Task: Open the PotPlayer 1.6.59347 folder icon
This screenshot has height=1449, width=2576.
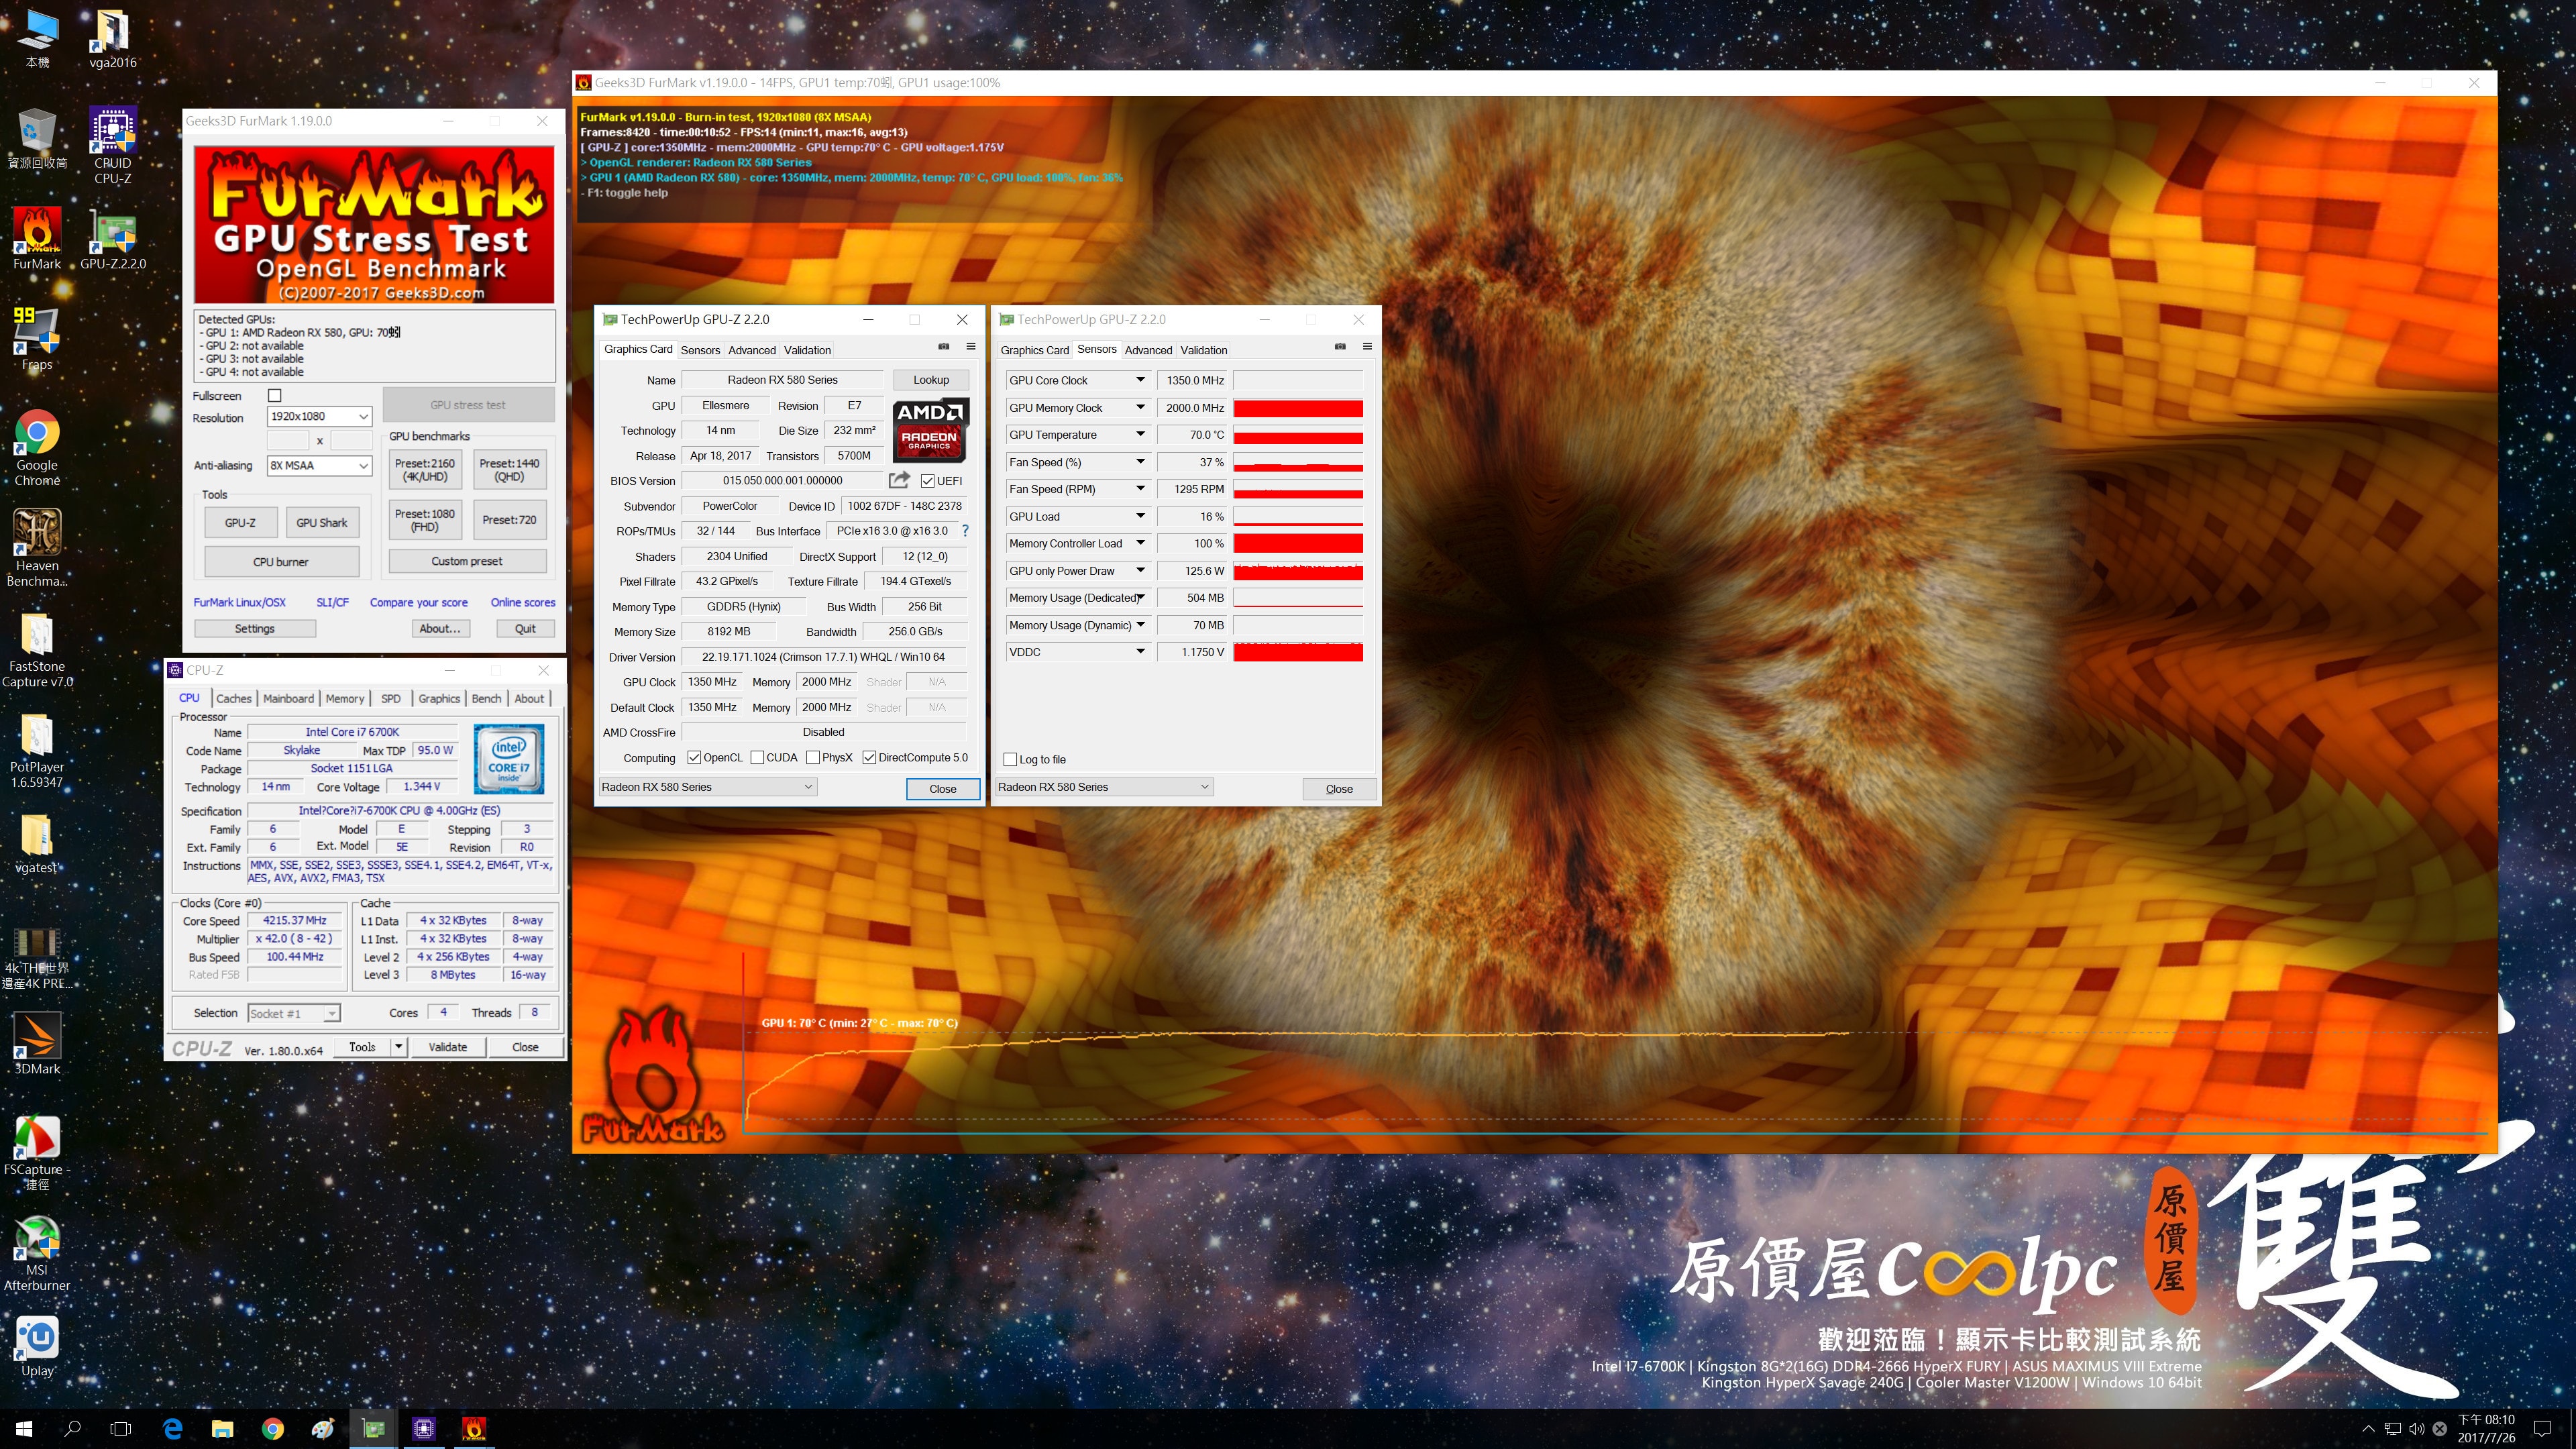Action: (37, 750)
